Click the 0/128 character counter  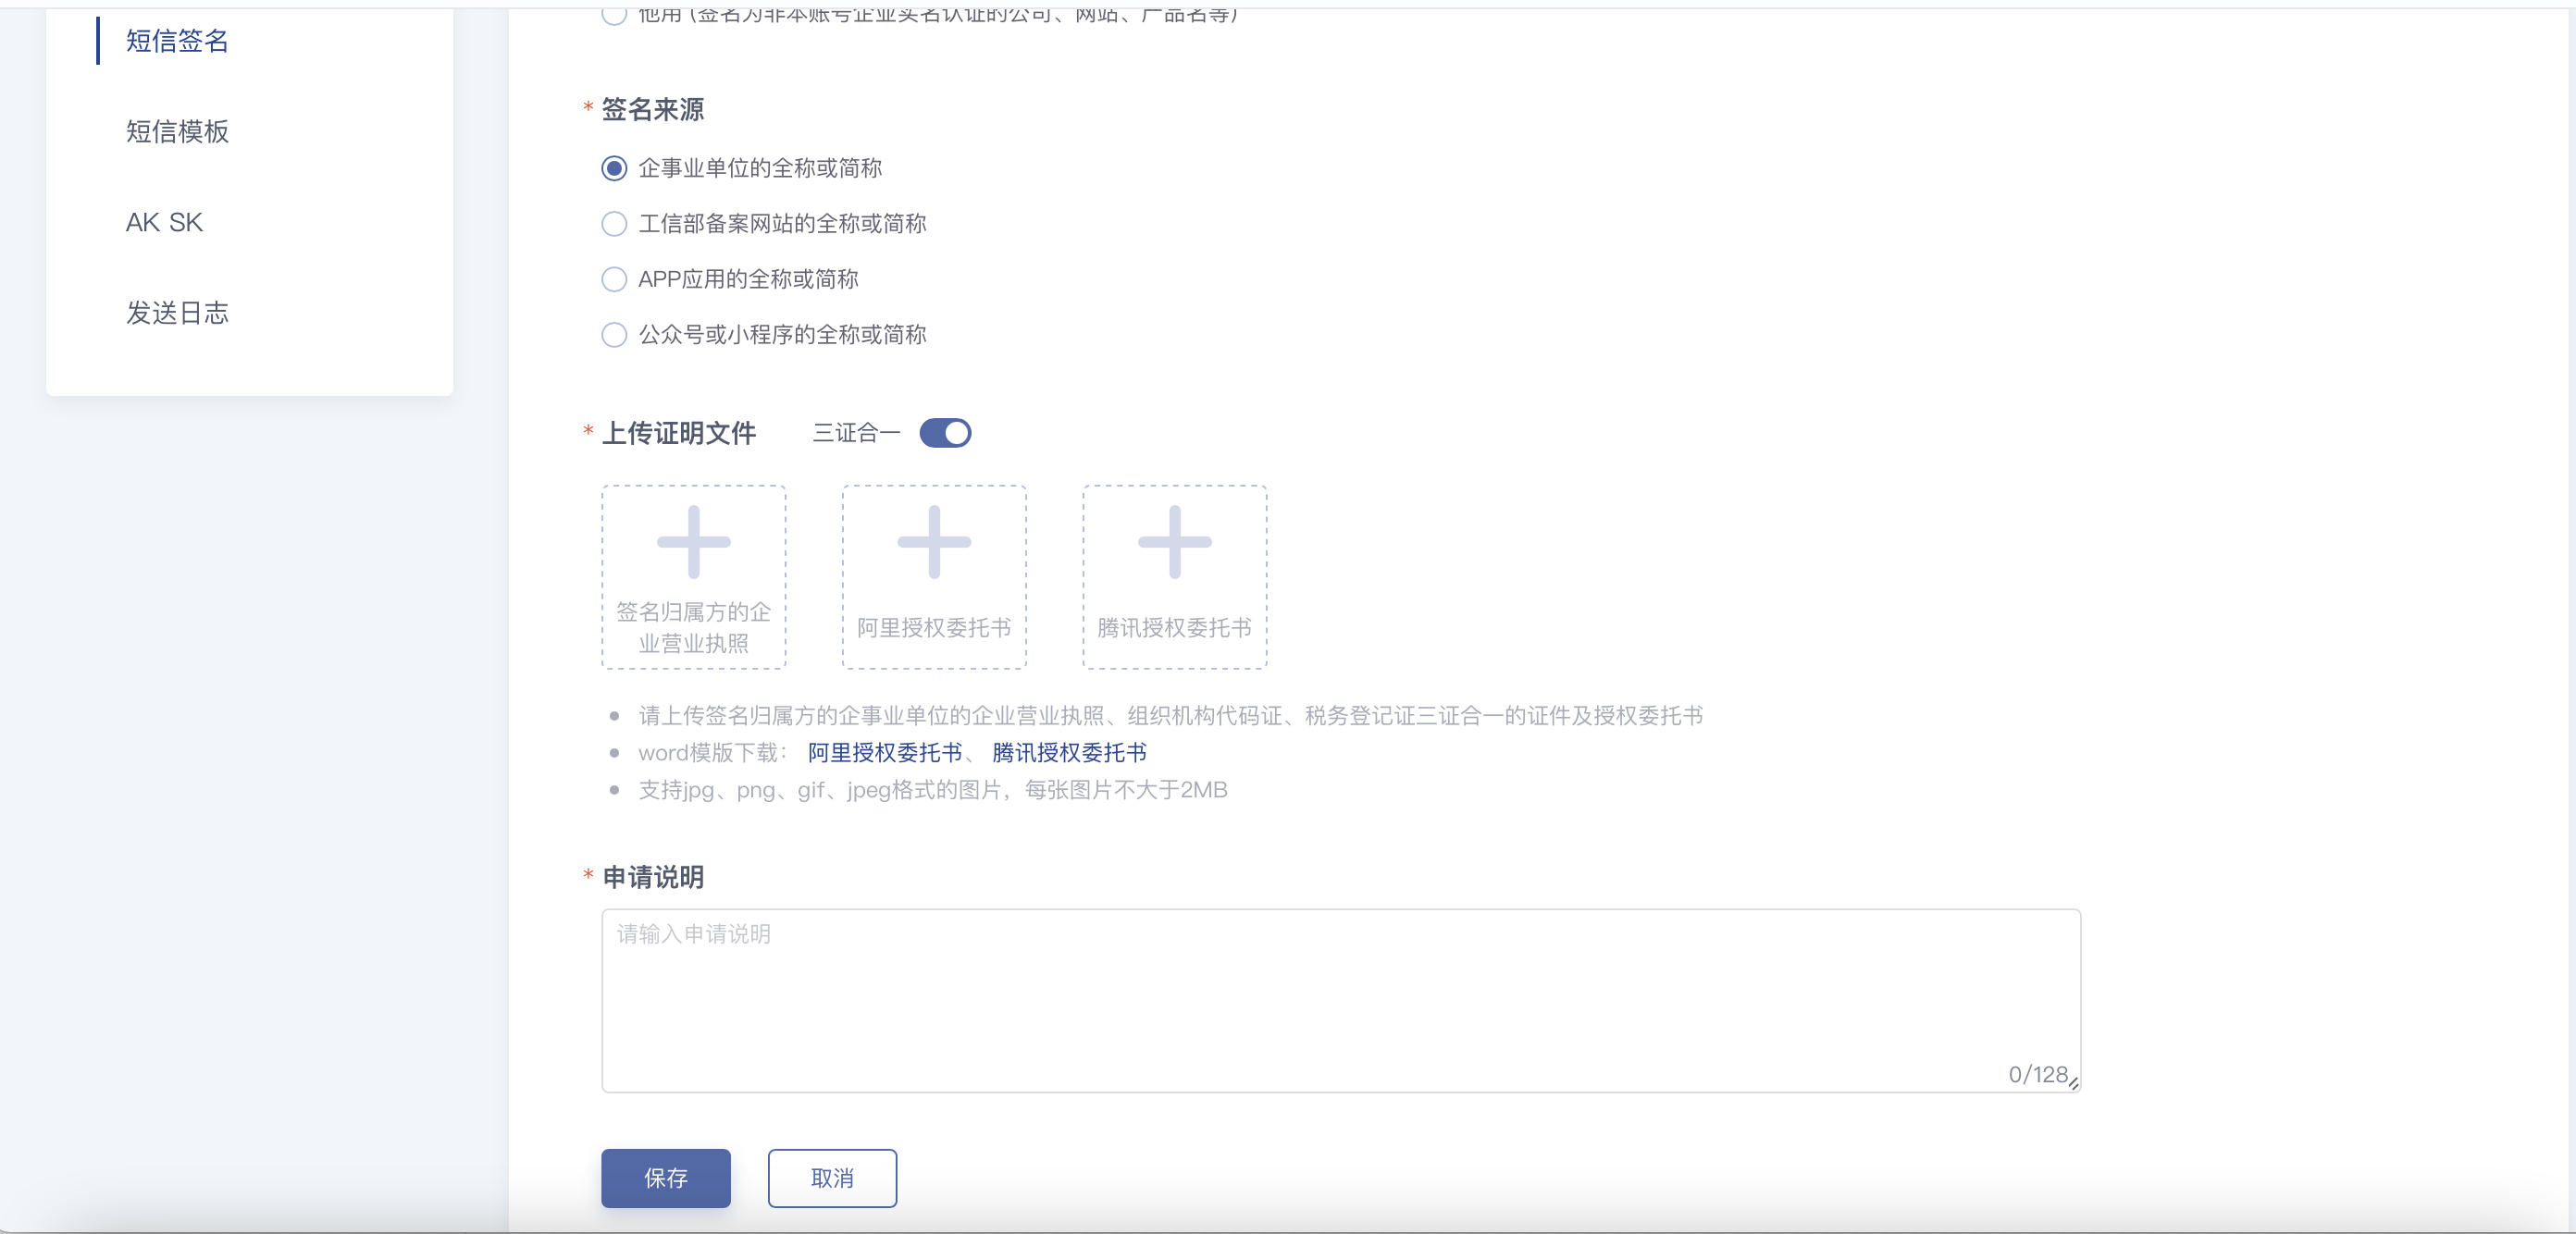pos(2037,1074)
